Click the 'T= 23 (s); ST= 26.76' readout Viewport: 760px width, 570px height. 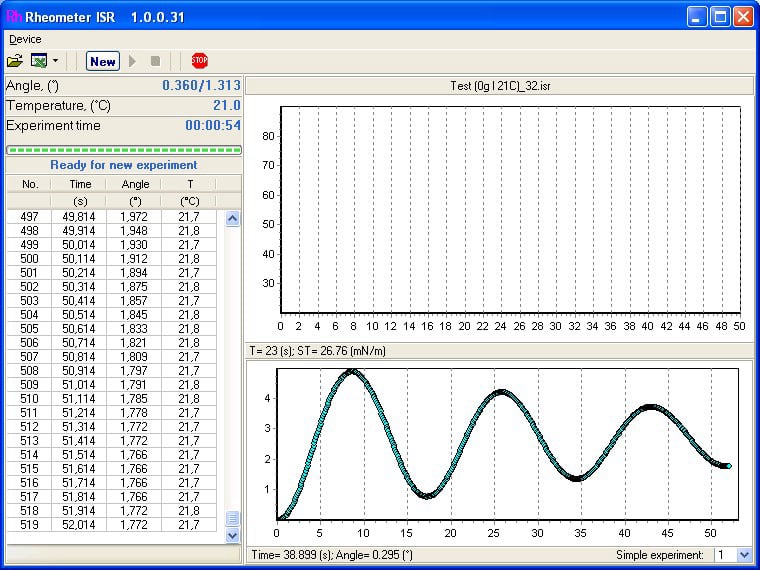coord(317,350)
